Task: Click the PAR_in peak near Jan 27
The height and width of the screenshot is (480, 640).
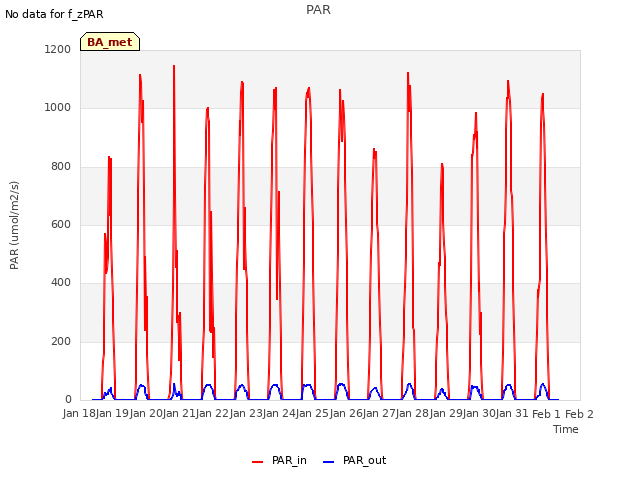Action: (x=408, y=73)
